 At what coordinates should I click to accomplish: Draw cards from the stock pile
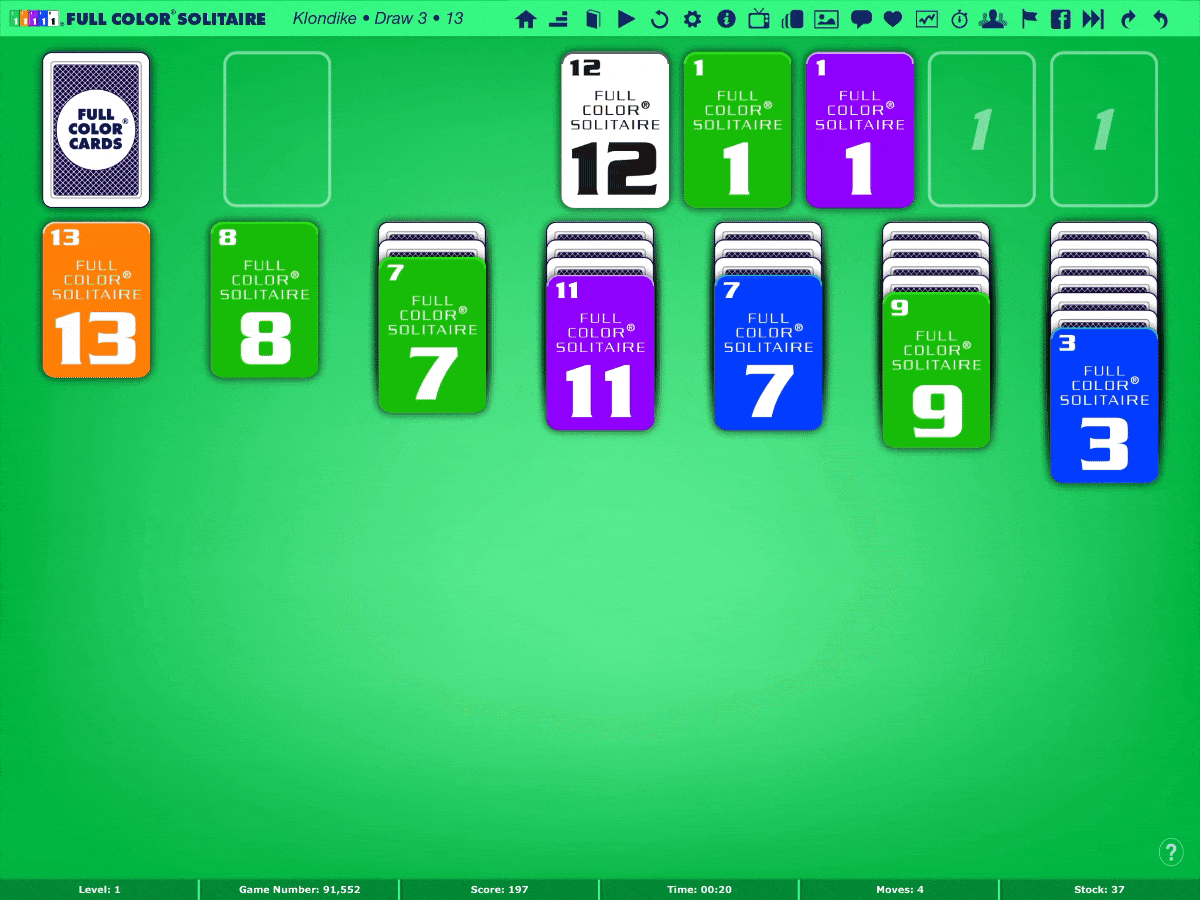[x=96, y=130]
